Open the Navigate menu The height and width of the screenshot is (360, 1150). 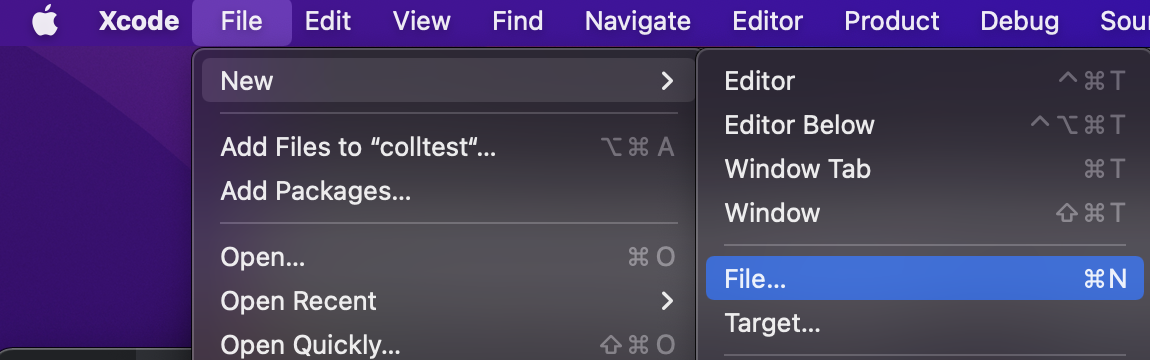[637, 21]
